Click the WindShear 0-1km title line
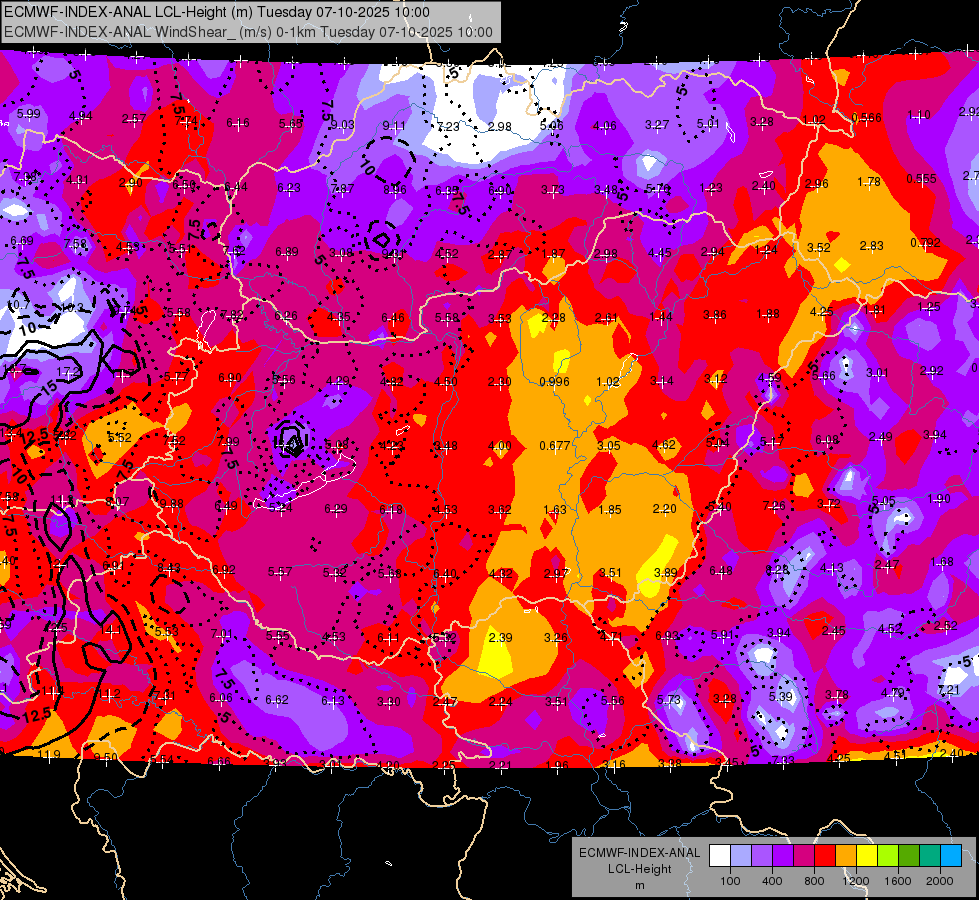 (x=248, y=32)
